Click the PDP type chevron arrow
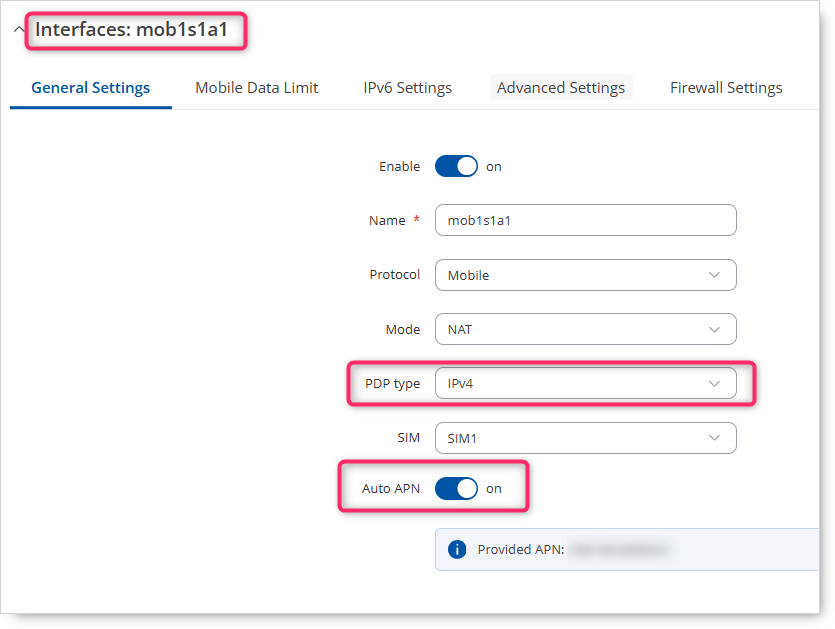Image resolution: width=835 pixels, height=629 pixels. click(714, 383)
